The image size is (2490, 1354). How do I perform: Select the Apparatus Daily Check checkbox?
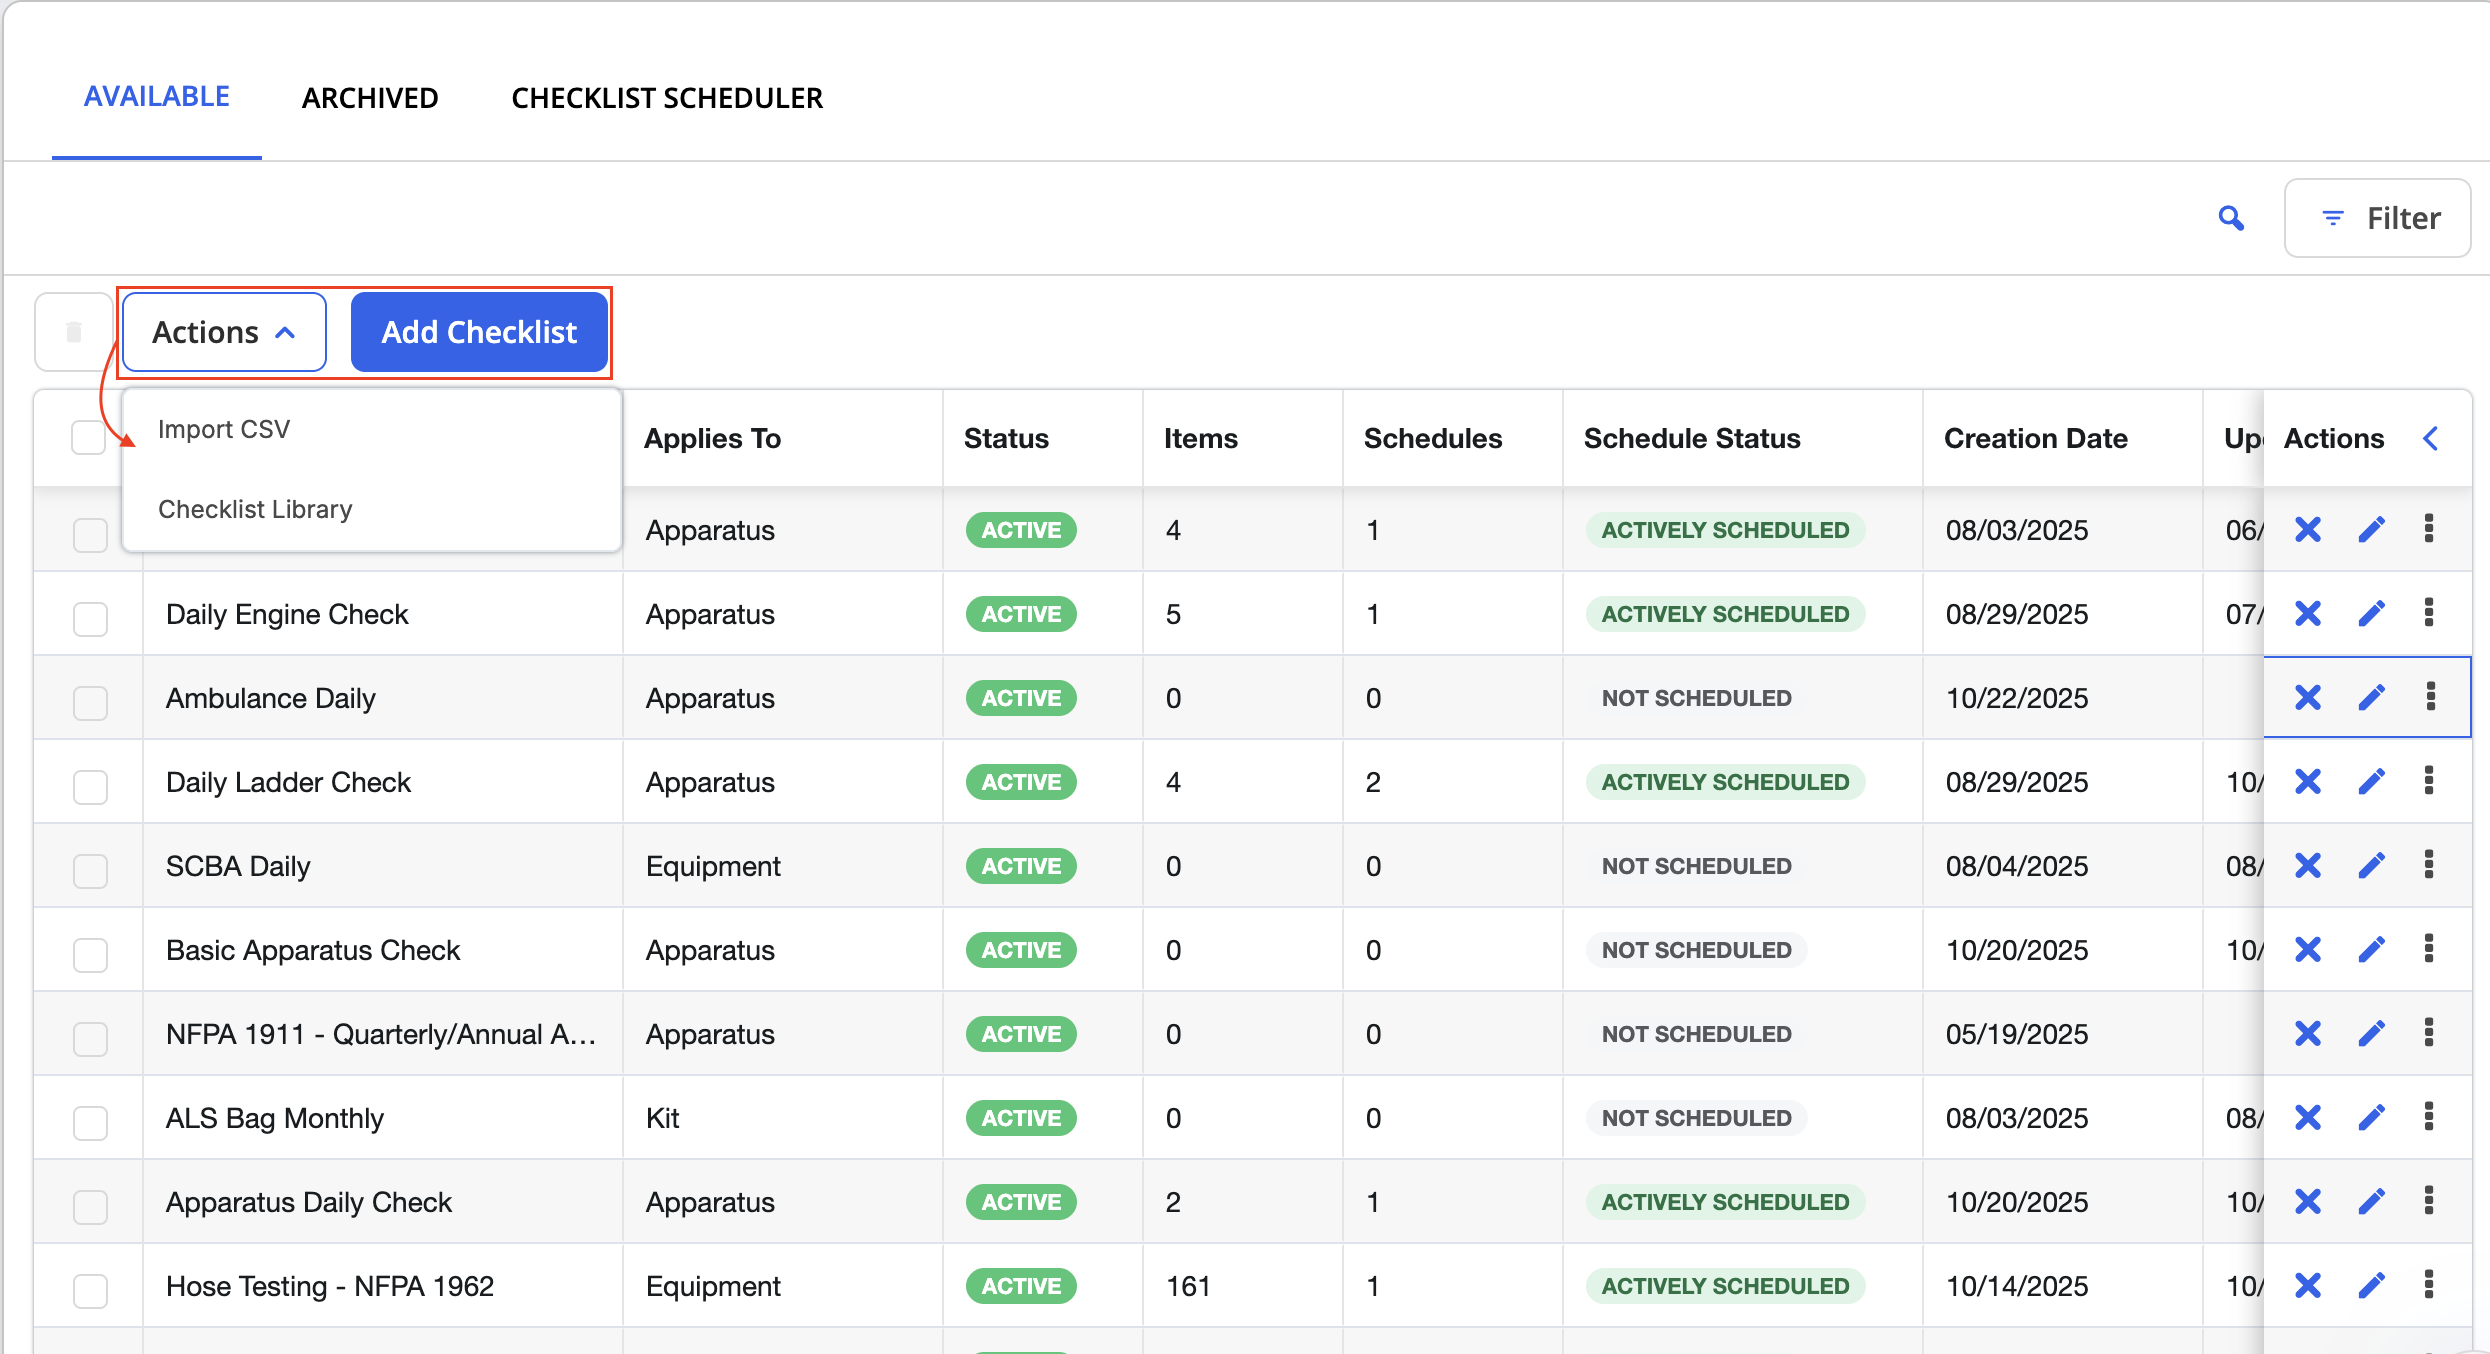pyautogui.click(x=90, y=1206)
